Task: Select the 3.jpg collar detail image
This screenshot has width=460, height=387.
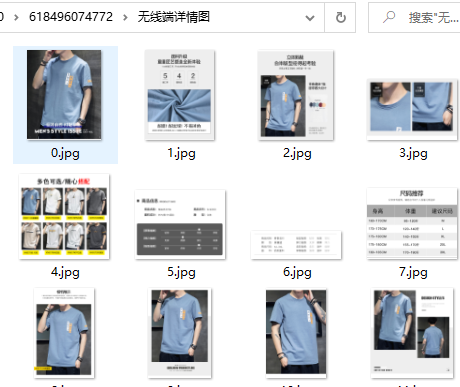Action: click(x=412, y=109)
